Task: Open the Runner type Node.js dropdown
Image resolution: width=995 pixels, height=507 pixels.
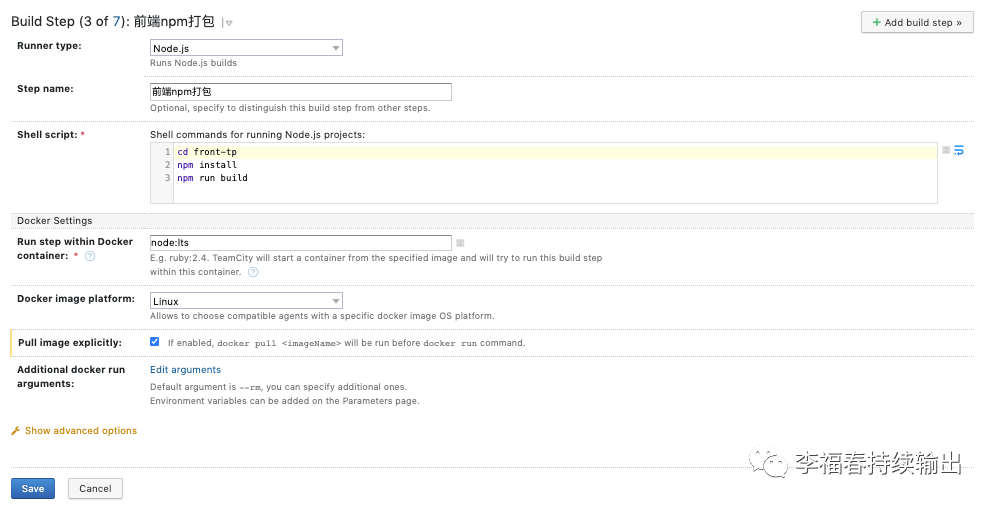Action: [x=246, y=48]
